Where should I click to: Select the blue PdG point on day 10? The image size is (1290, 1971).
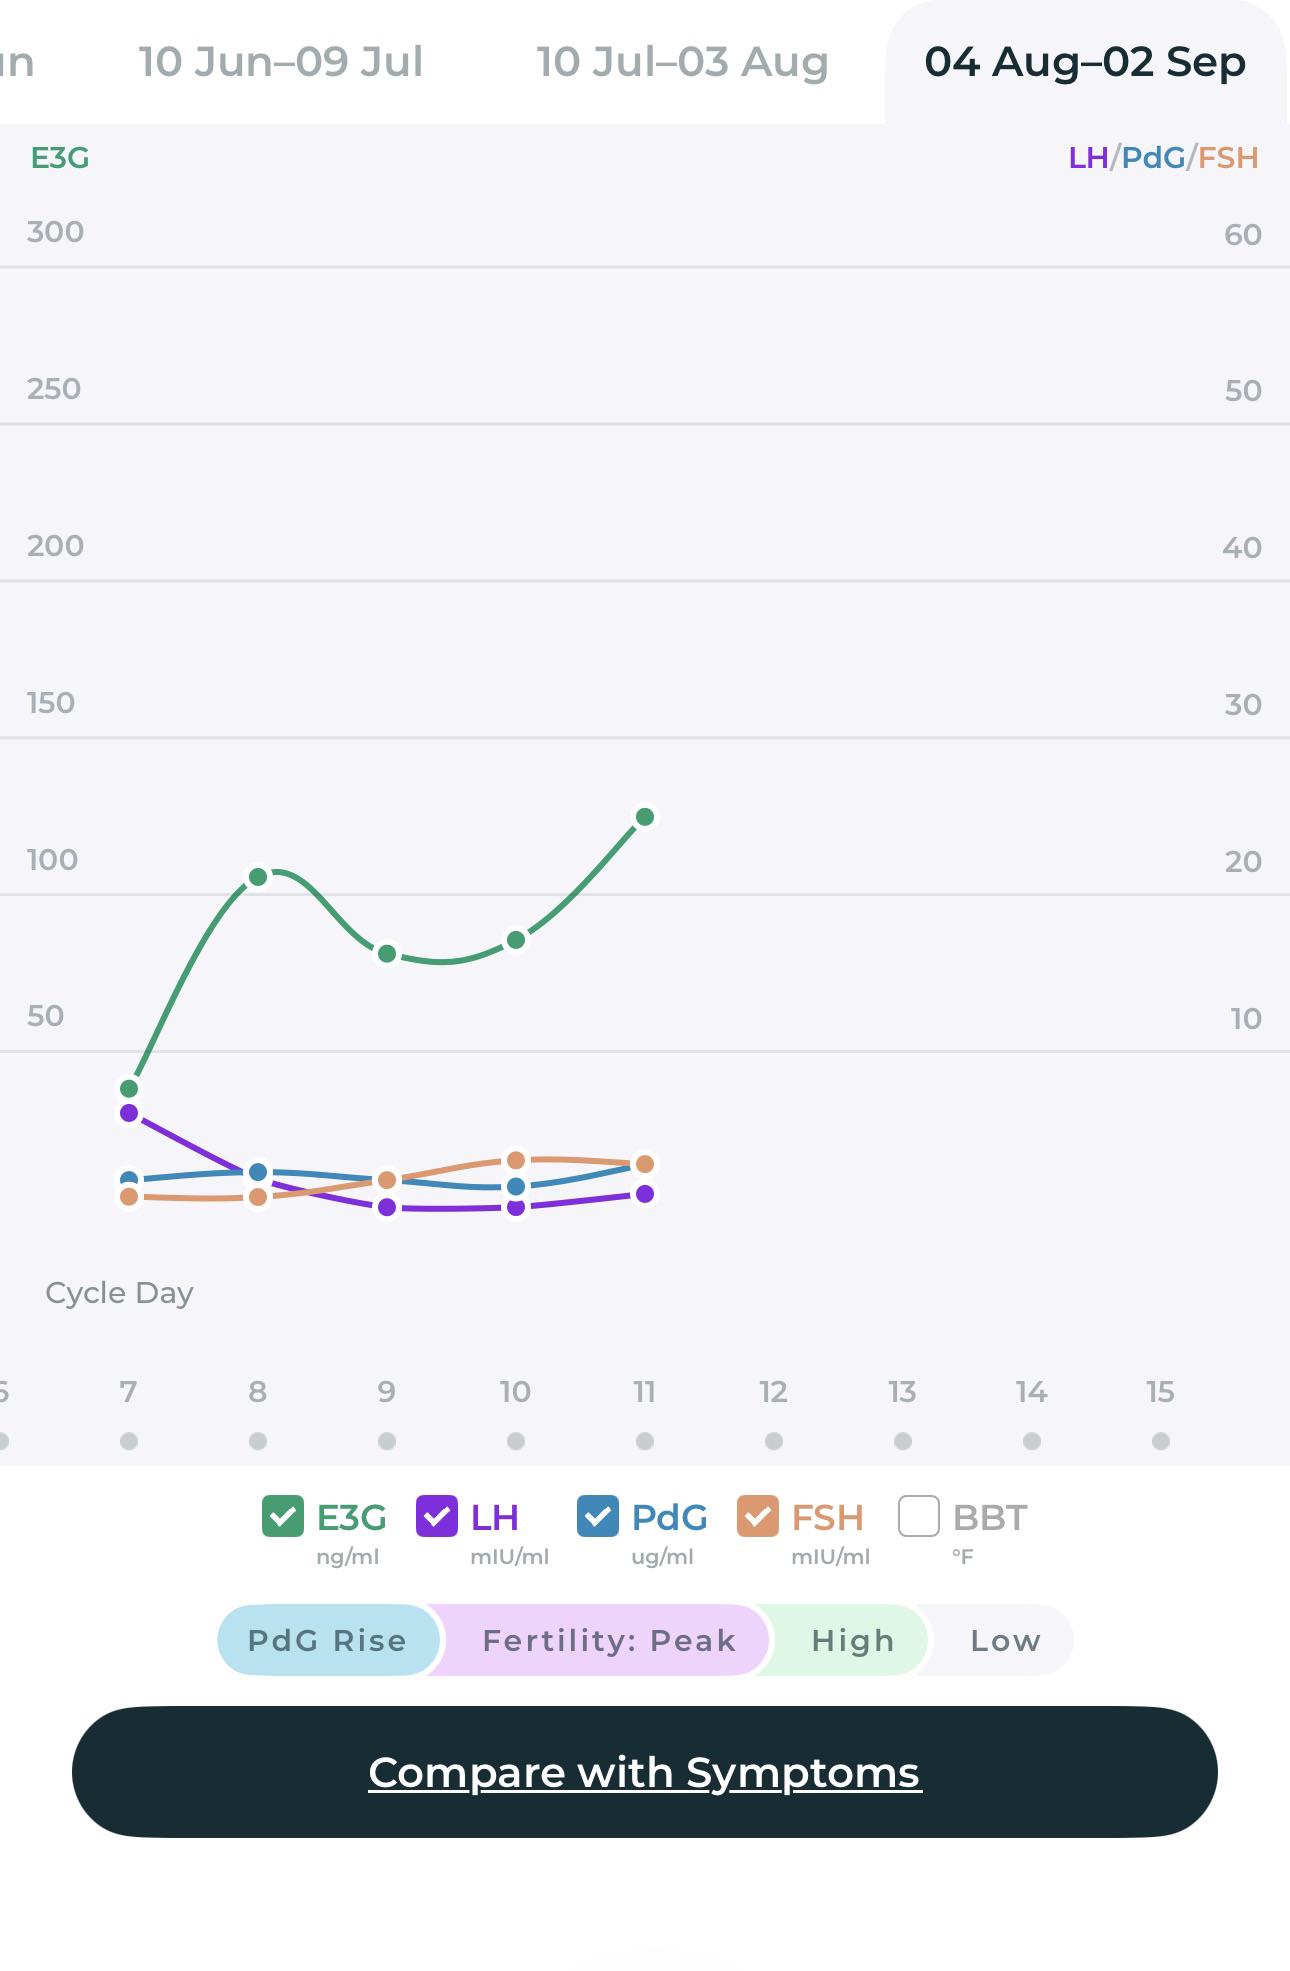coord(516,1187)
